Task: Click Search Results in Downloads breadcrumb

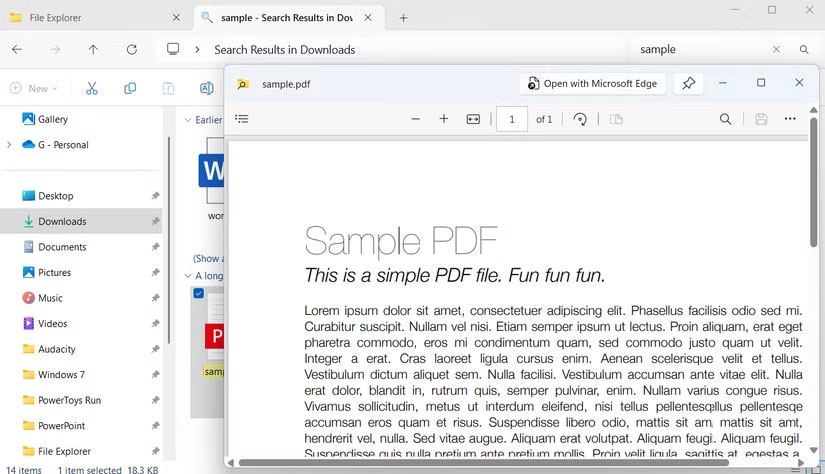Action: tap(285, 49)
